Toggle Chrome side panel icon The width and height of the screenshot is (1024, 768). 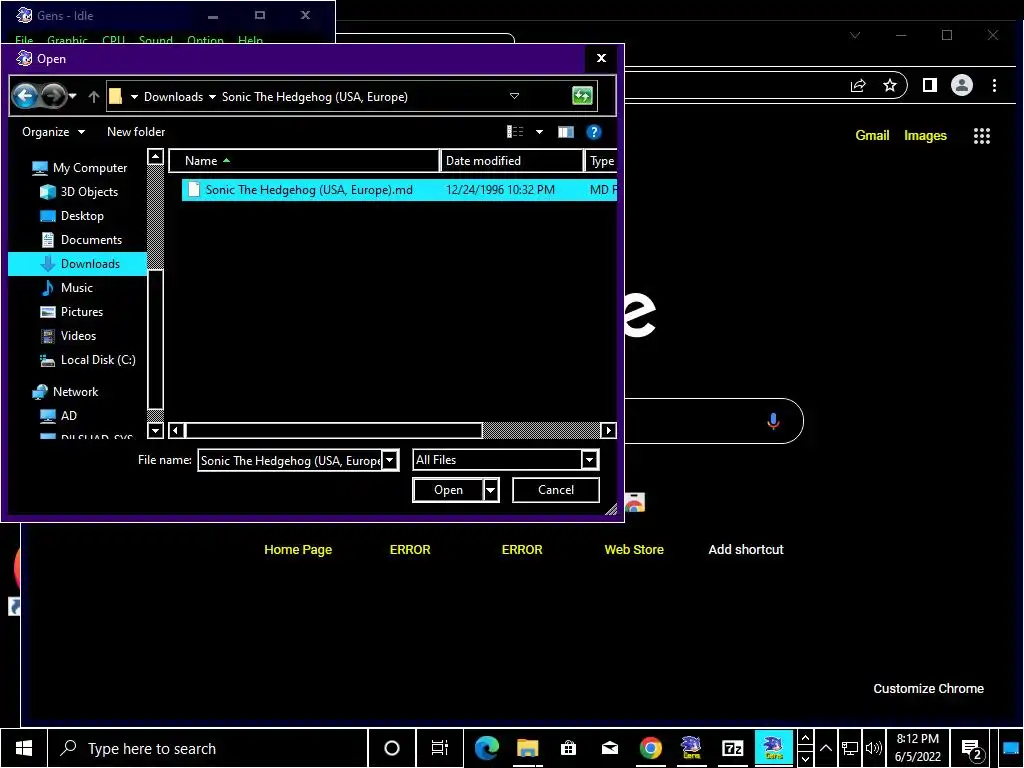[930, 85]
